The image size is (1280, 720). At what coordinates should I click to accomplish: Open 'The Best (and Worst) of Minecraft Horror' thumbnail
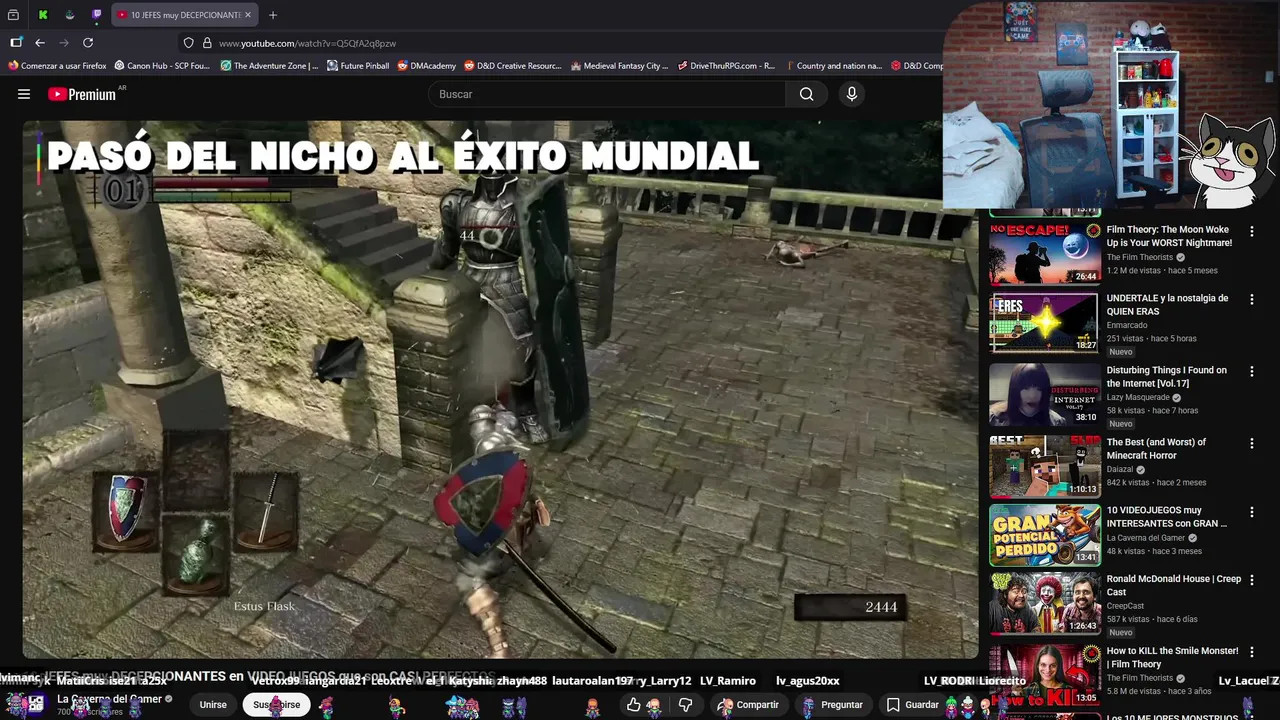(x=1044, y=466)
